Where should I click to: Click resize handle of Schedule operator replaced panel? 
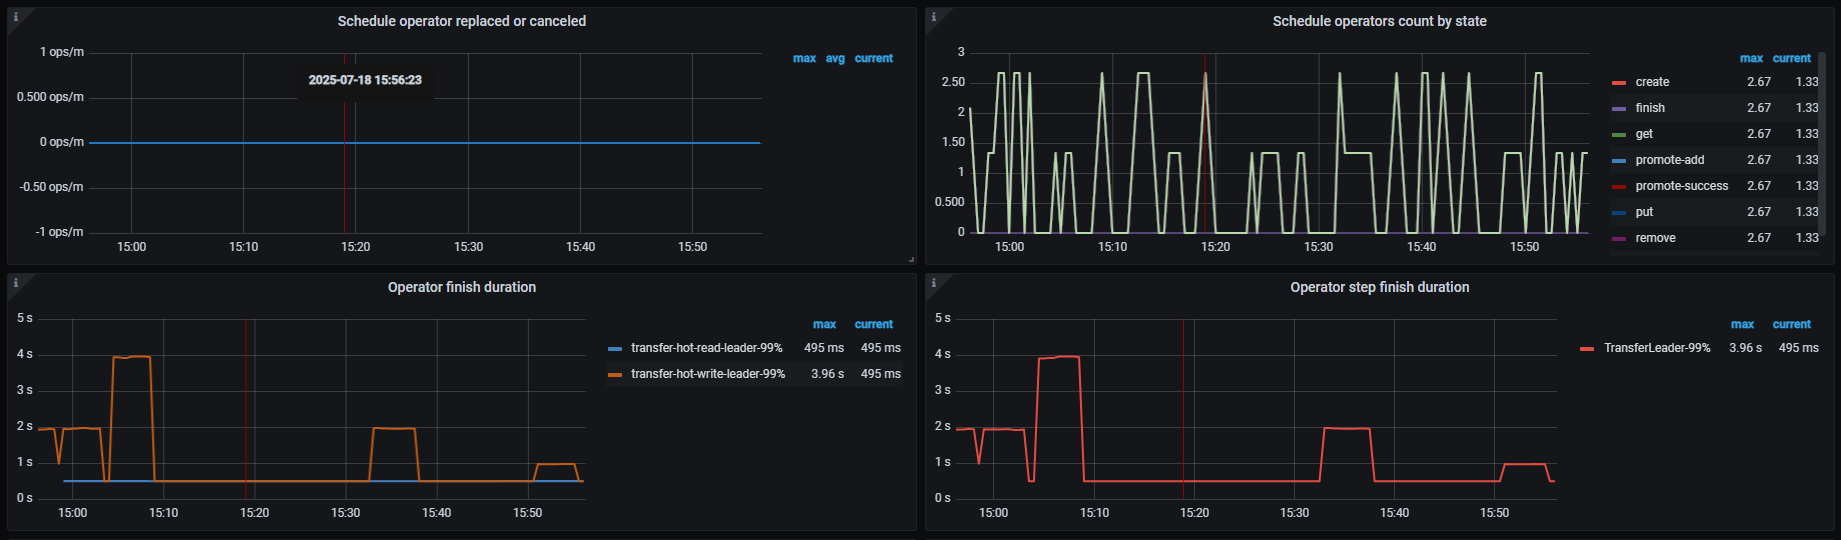click(911, 260)
